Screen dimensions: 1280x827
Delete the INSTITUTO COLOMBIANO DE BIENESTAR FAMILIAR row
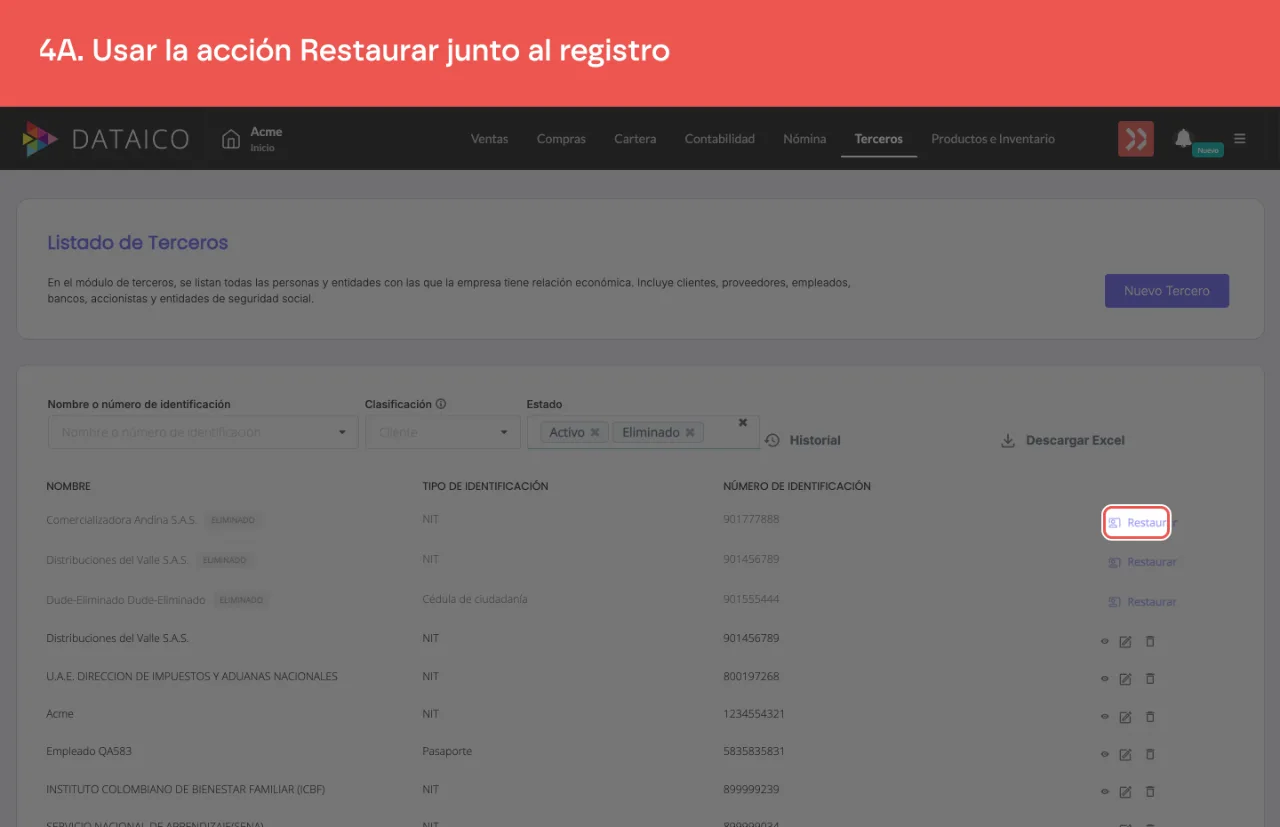coord(1150,791)
